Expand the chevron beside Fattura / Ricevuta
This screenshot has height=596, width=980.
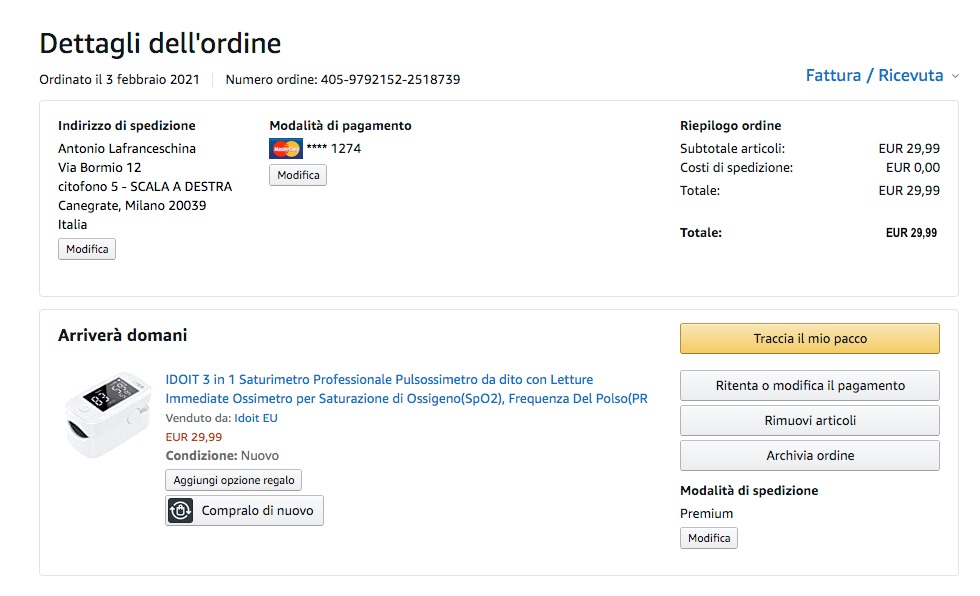coord(955,76)
